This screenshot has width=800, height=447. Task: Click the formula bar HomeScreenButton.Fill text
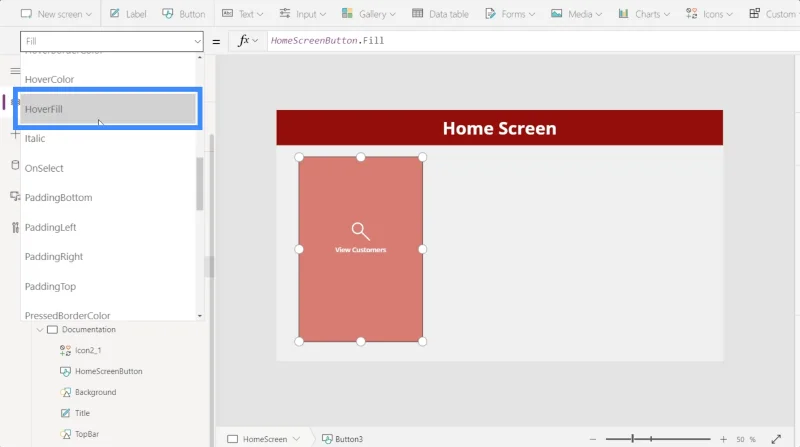328,41
